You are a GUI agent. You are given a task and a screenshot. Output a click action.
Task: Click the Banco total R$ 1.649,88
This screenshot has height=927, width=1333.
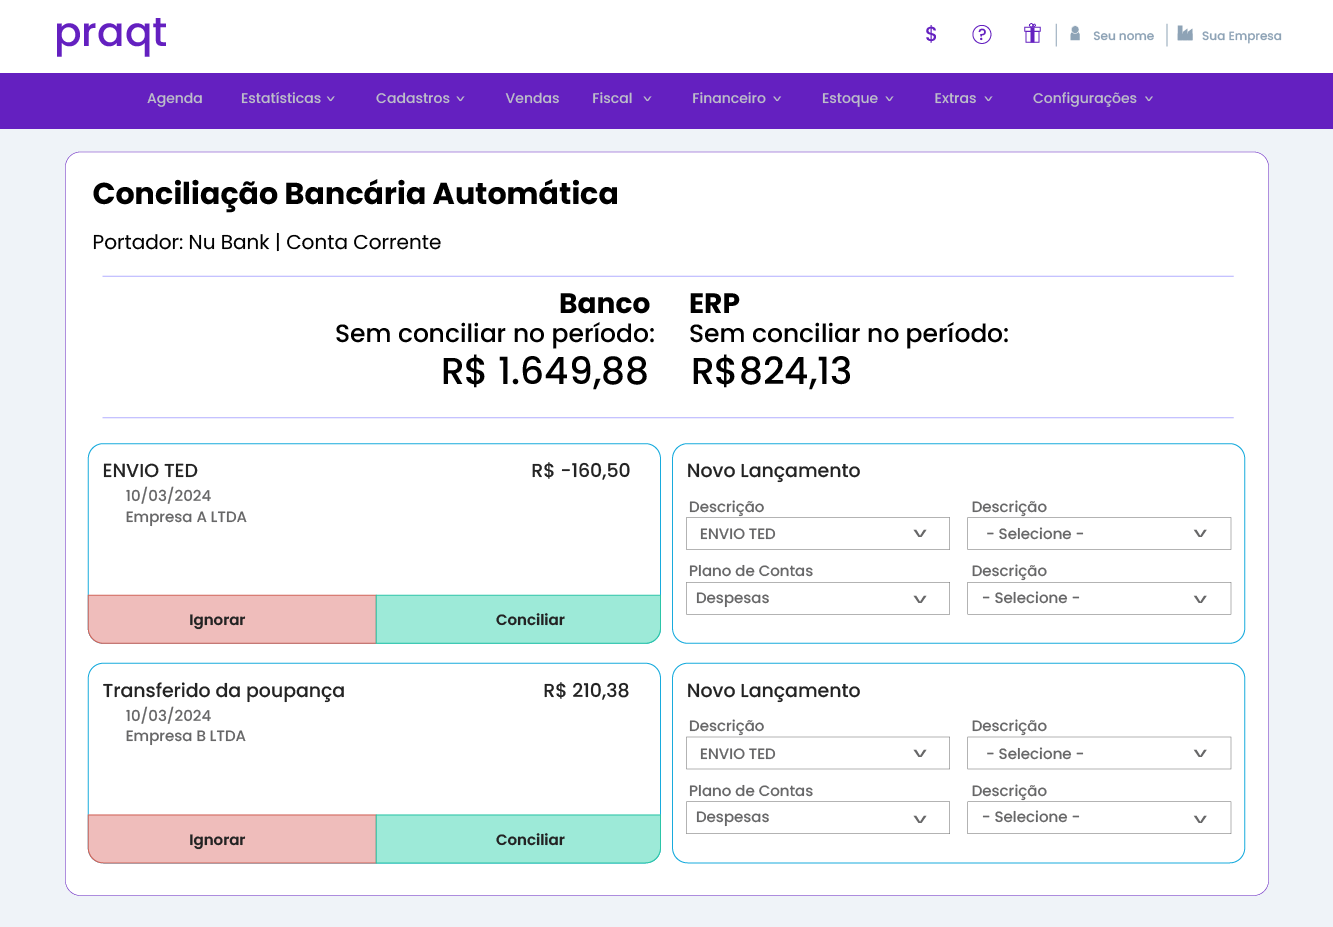545,371
